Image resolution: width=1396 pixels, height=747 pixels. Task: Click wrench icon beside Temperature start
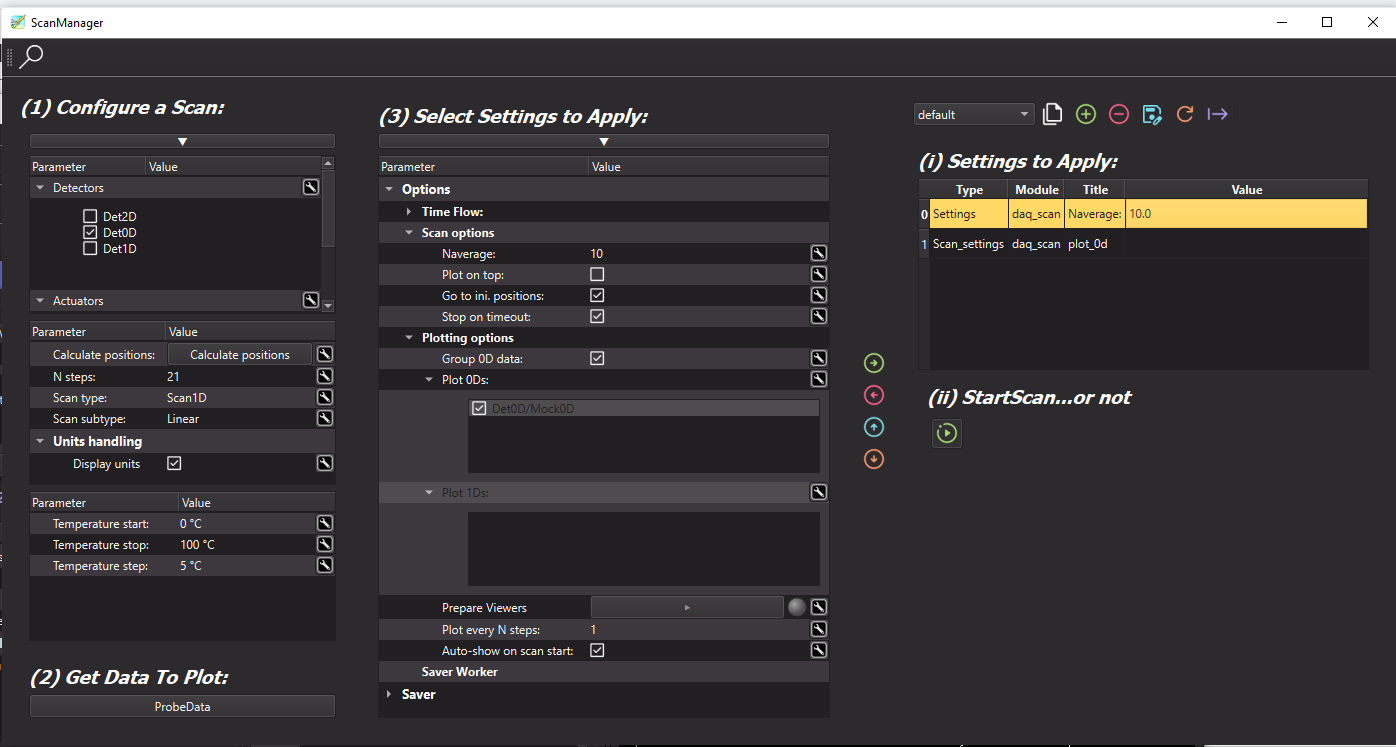pos(325,523)
